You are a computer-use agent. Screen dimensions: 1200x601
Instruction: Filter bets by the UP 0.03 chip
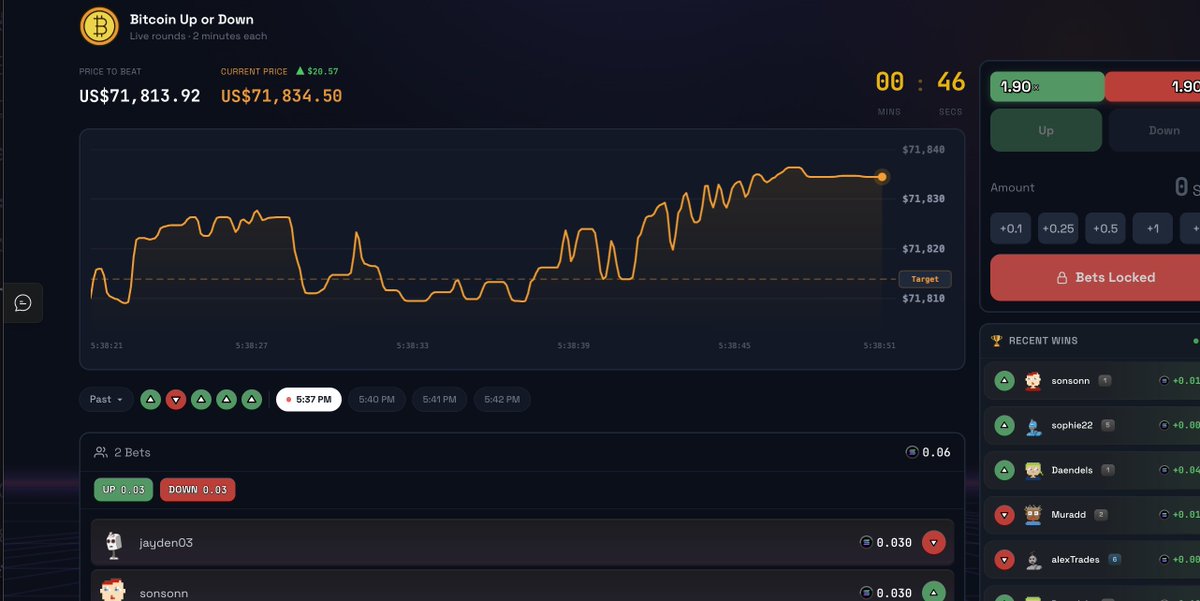point(124,490)
